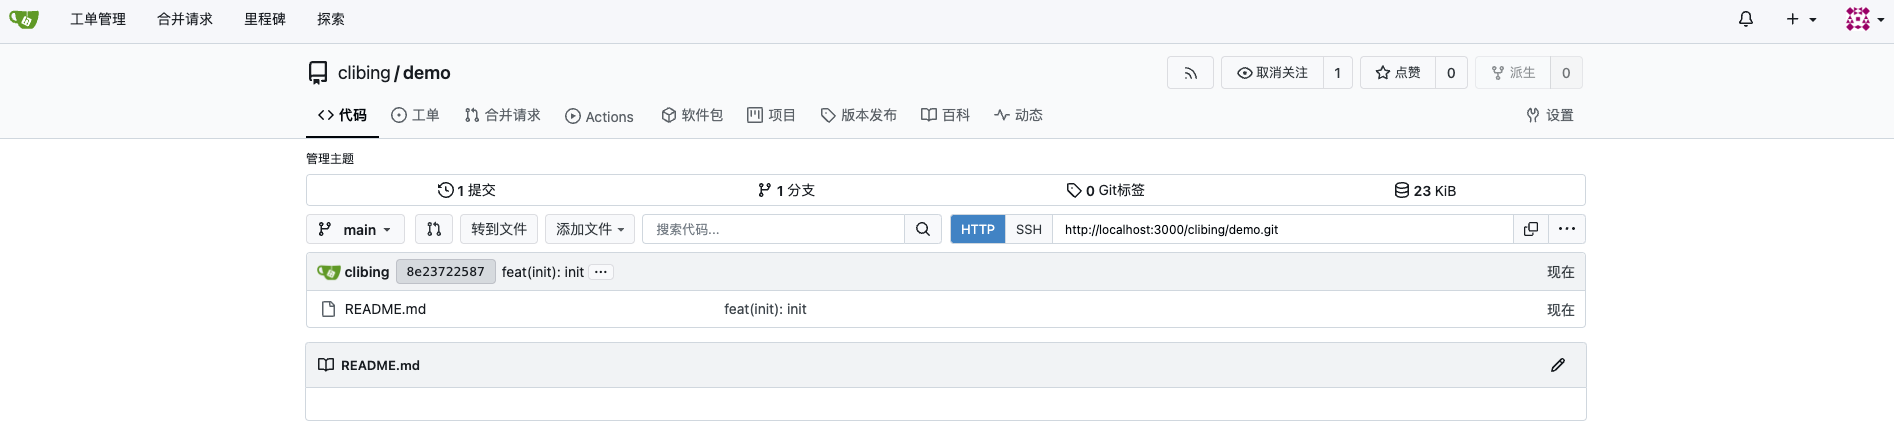
Task: Expand the plus create menu
Action: 1800,19
